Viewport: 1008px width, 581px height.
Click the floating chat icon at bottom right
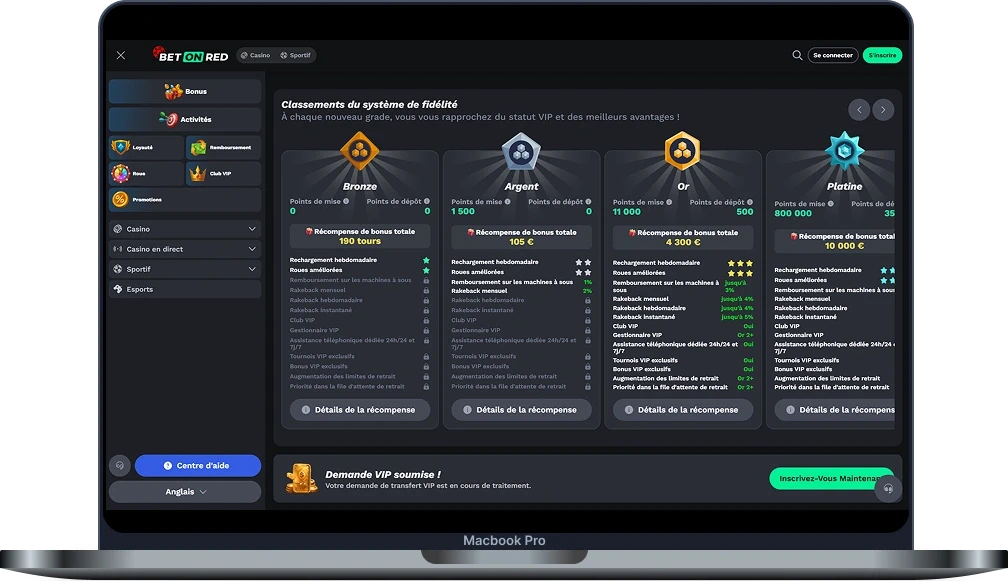tap(887, 489)
